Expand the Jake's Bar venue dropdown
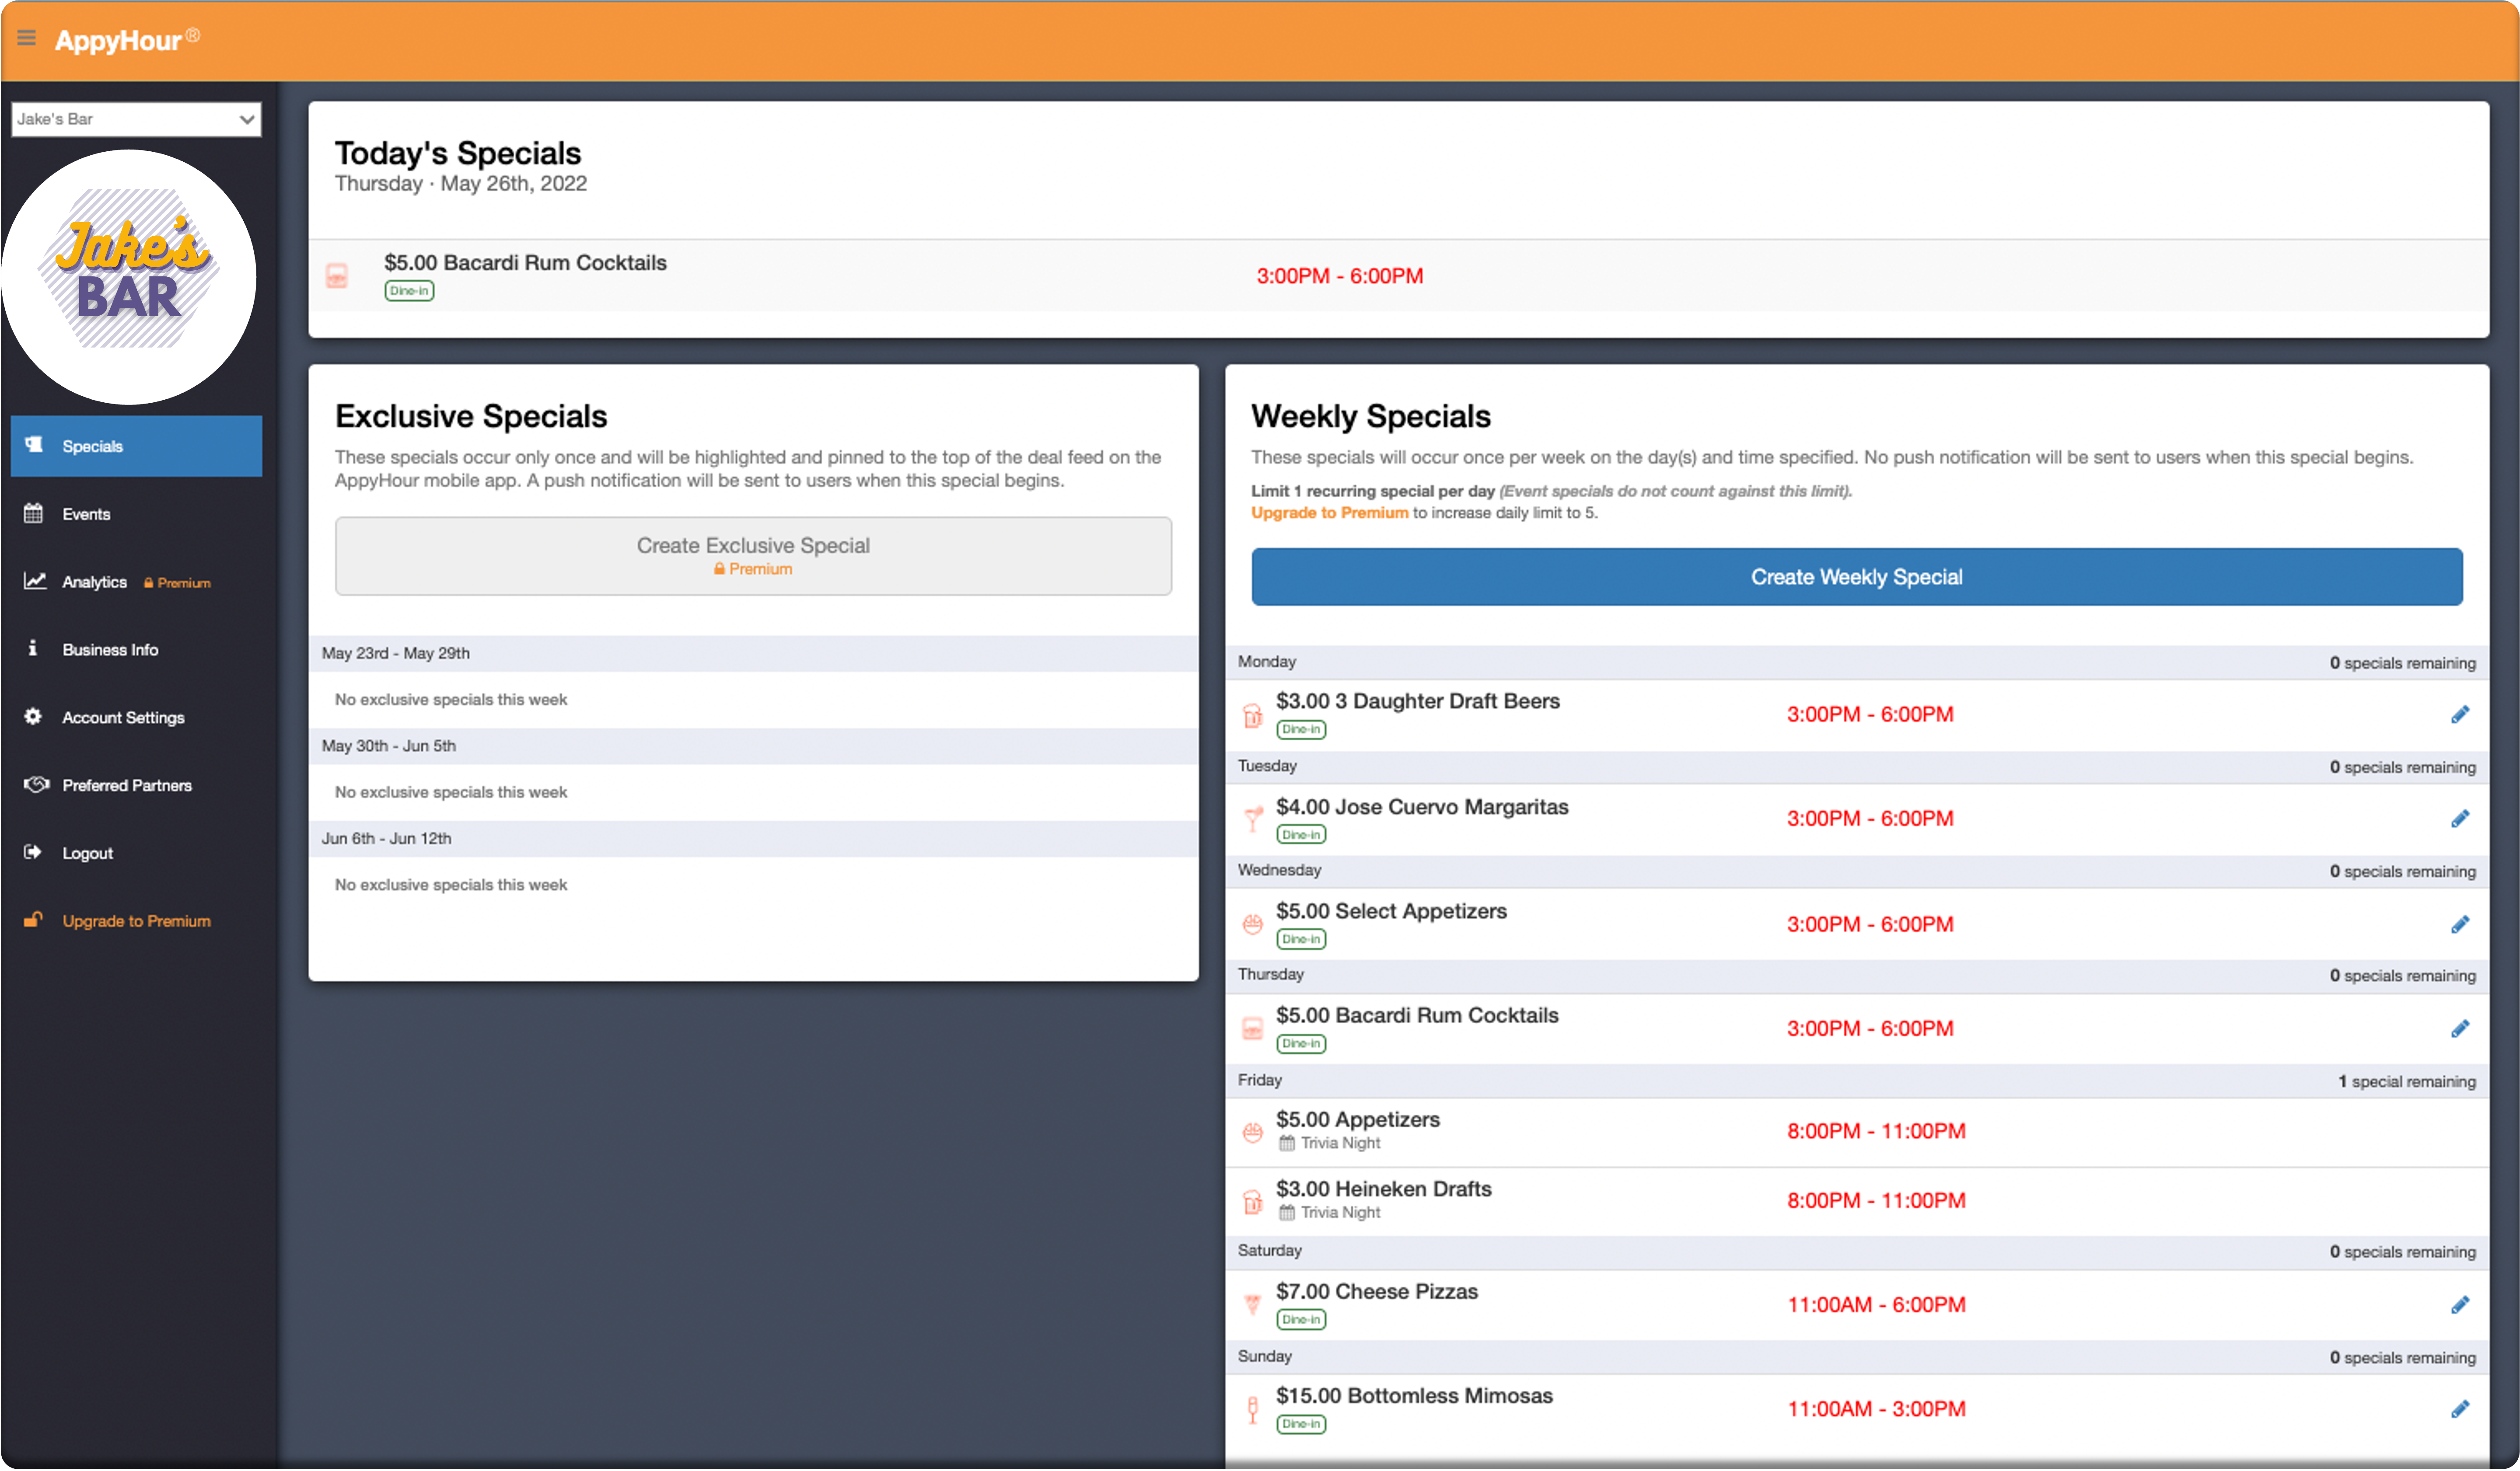This screenshot has width=2520, height=1471. (x=136, y=119)
